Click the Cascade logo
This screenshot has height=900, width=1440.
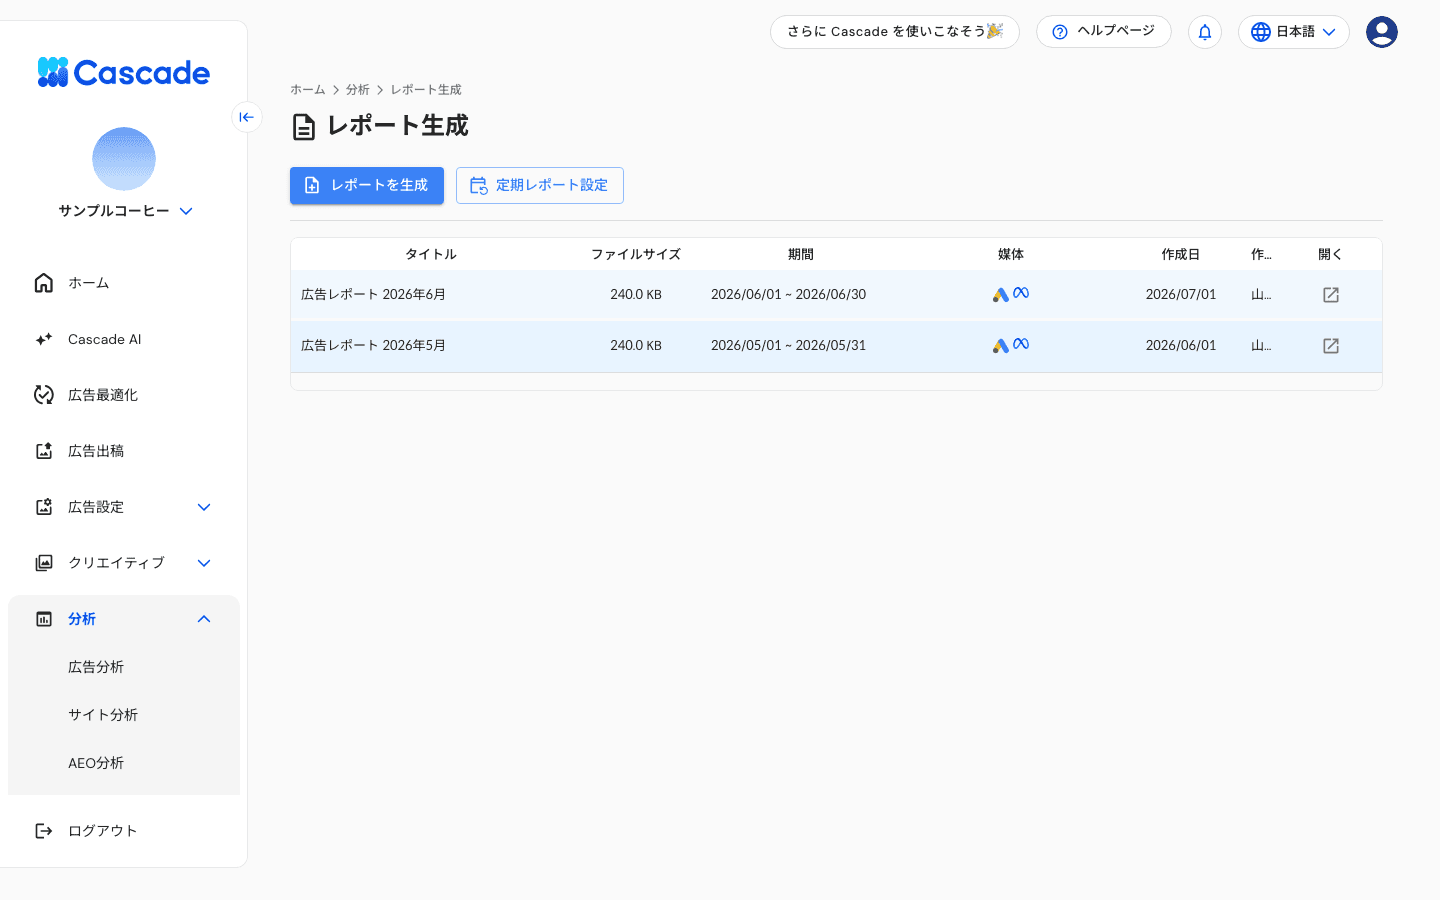[x=123, y=72]
